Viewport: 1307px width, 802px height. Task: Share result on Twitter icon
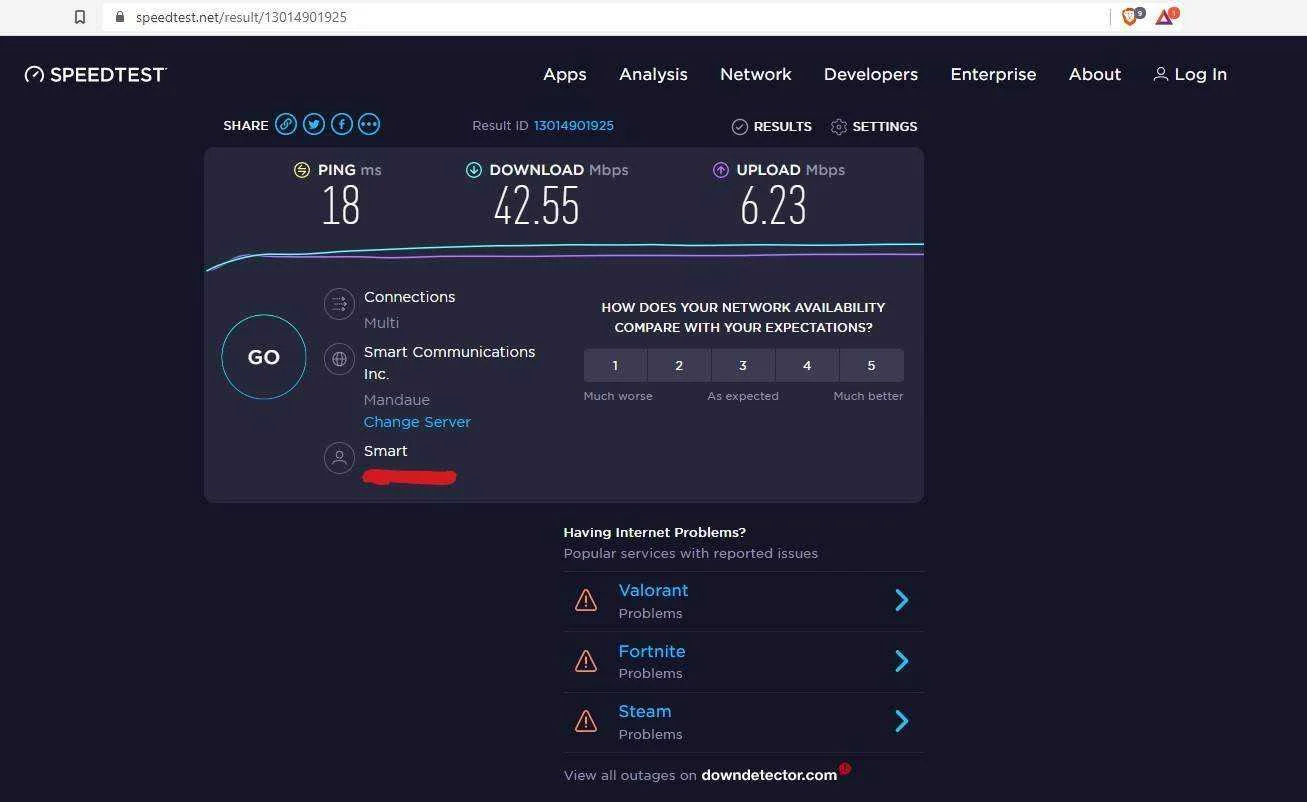314,124
